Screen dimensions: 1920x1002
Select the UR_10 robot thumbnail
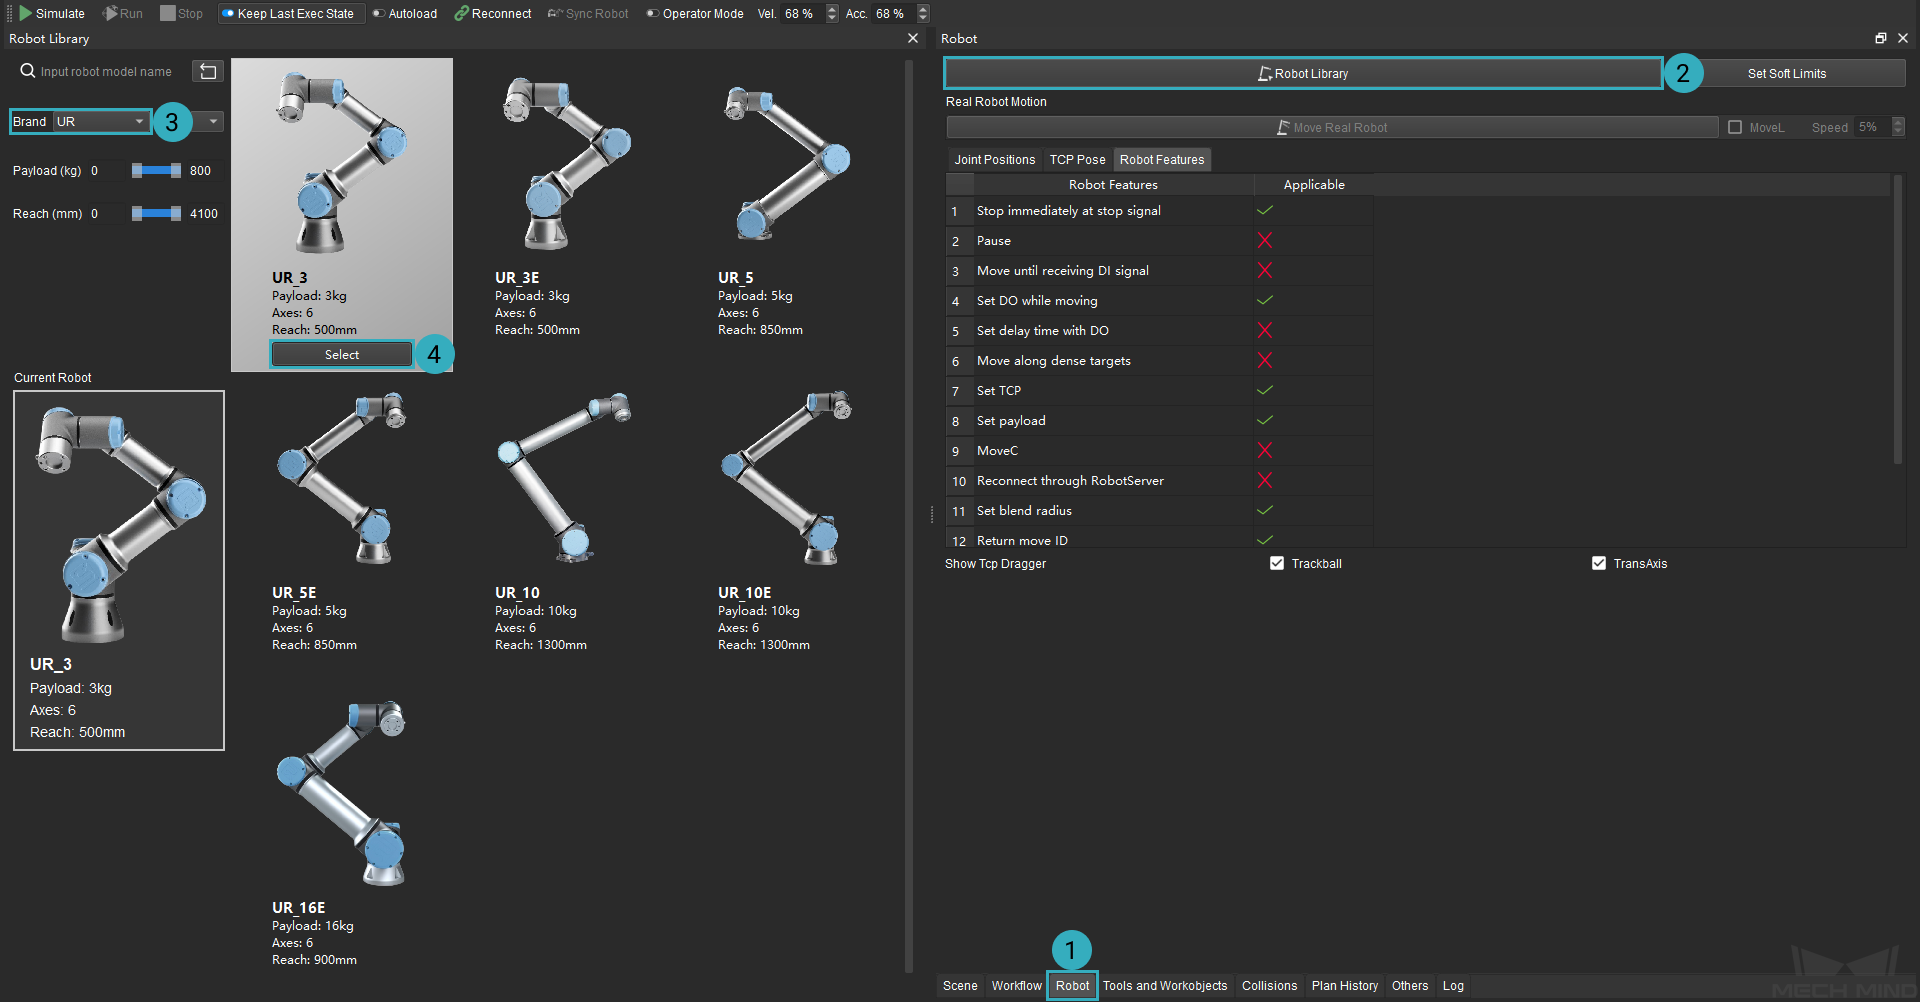[x=566, y=477]
